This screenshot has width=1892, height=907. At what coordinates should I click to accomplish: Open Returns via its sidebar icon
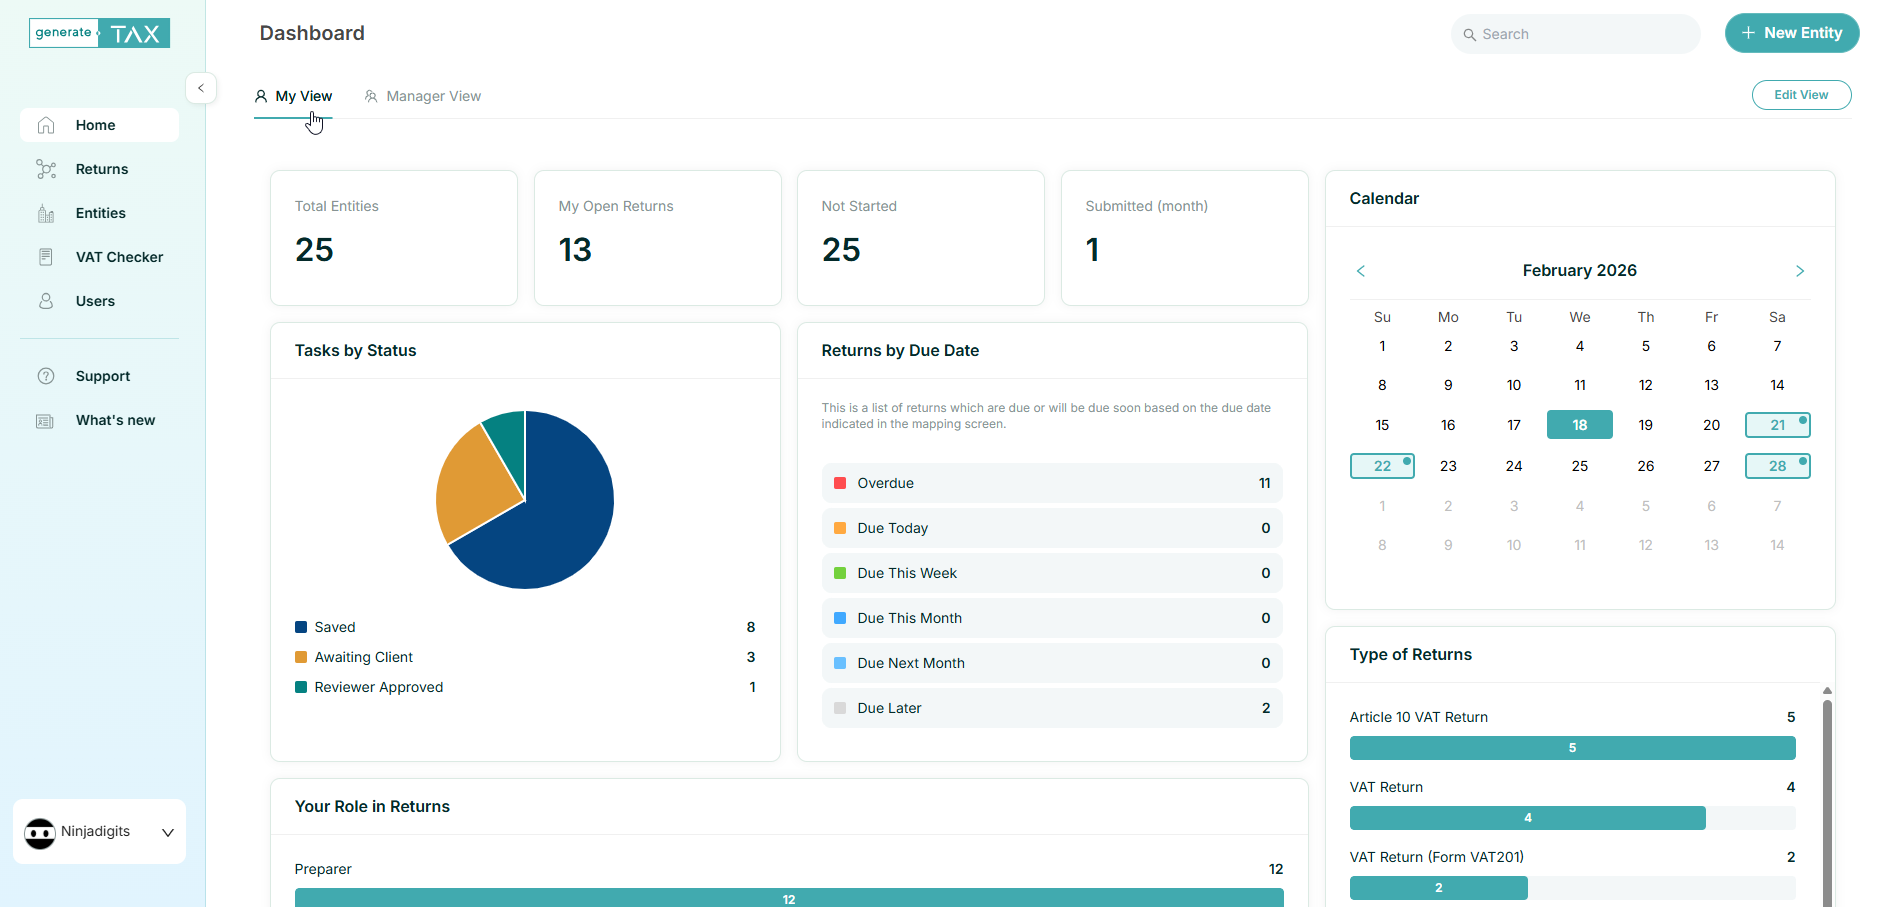(x=46, y=169)
